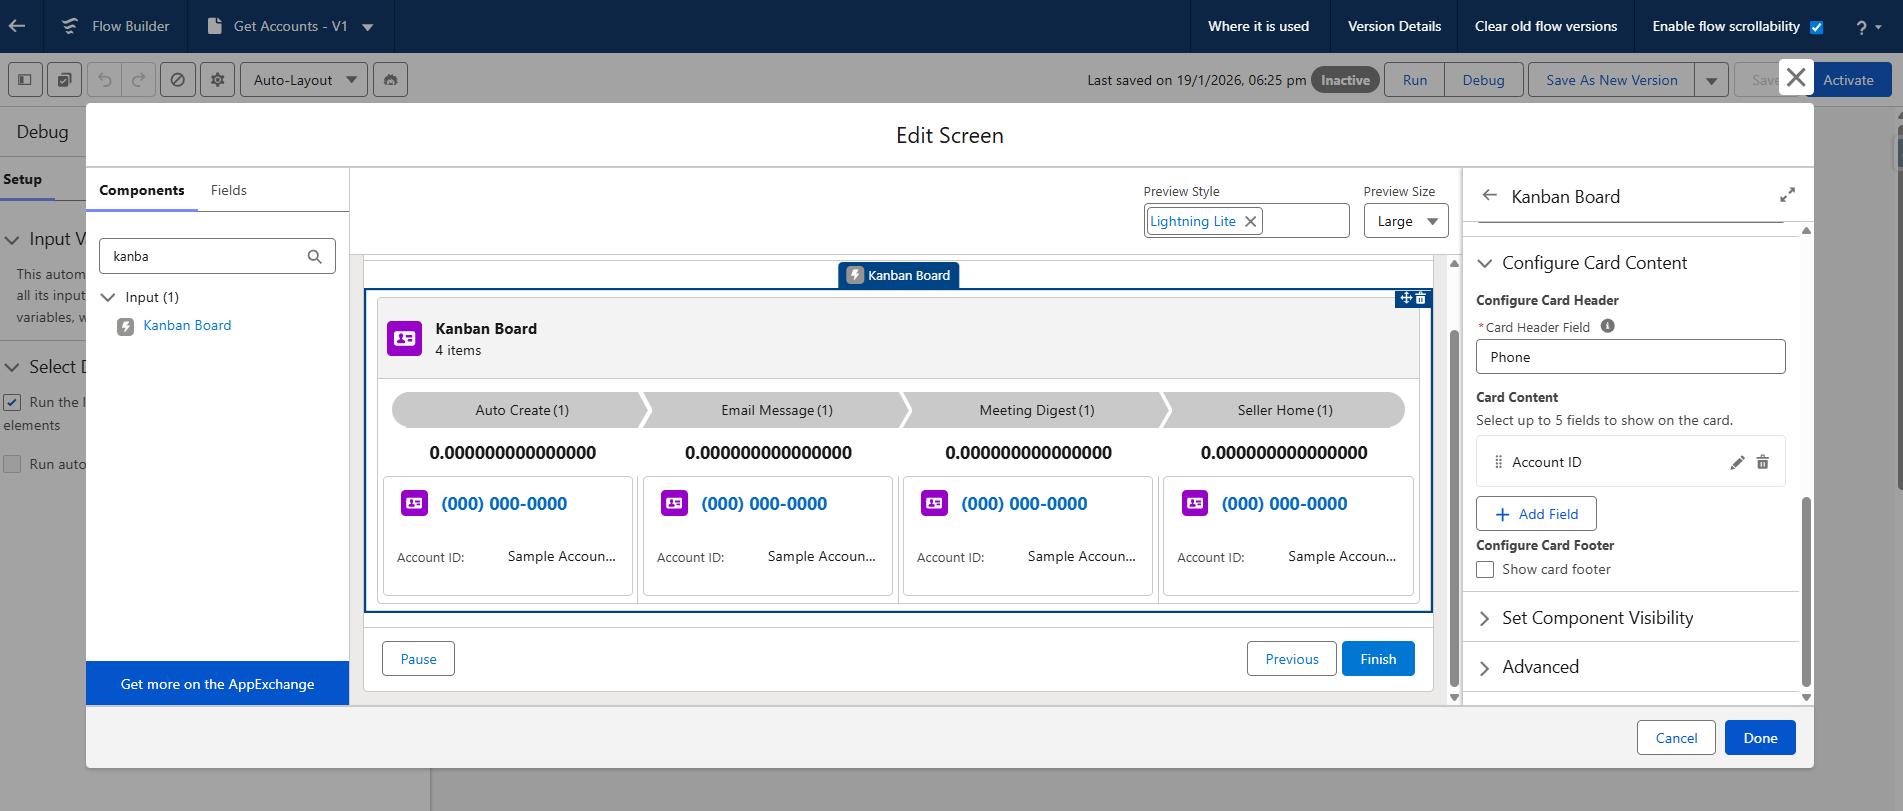
Task: Toggle the Enable flow scrollability checkbox
Action: coord(1817,27)
